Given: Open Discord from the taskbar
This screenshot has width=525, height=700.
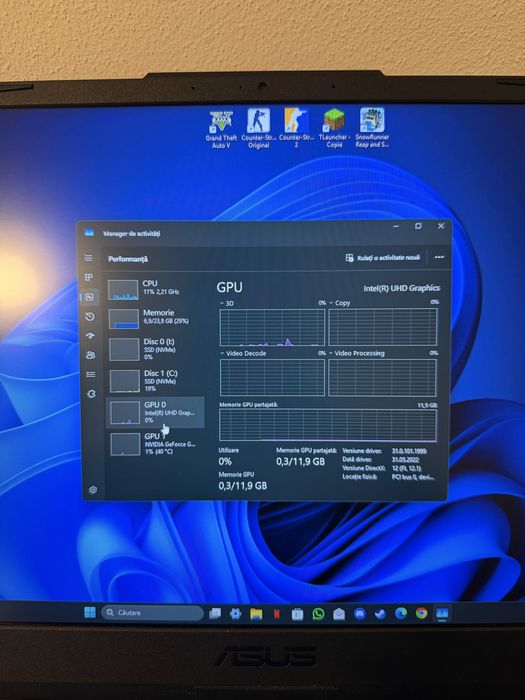Looking at the screenshot, I should [x=360, y=614].
